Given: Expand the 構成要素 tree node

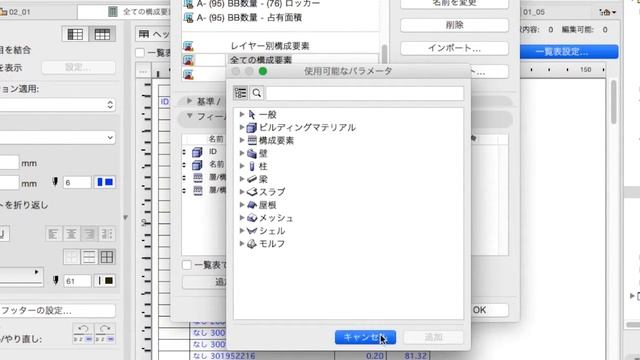Looking at the screenshot, I should point(242,140).
